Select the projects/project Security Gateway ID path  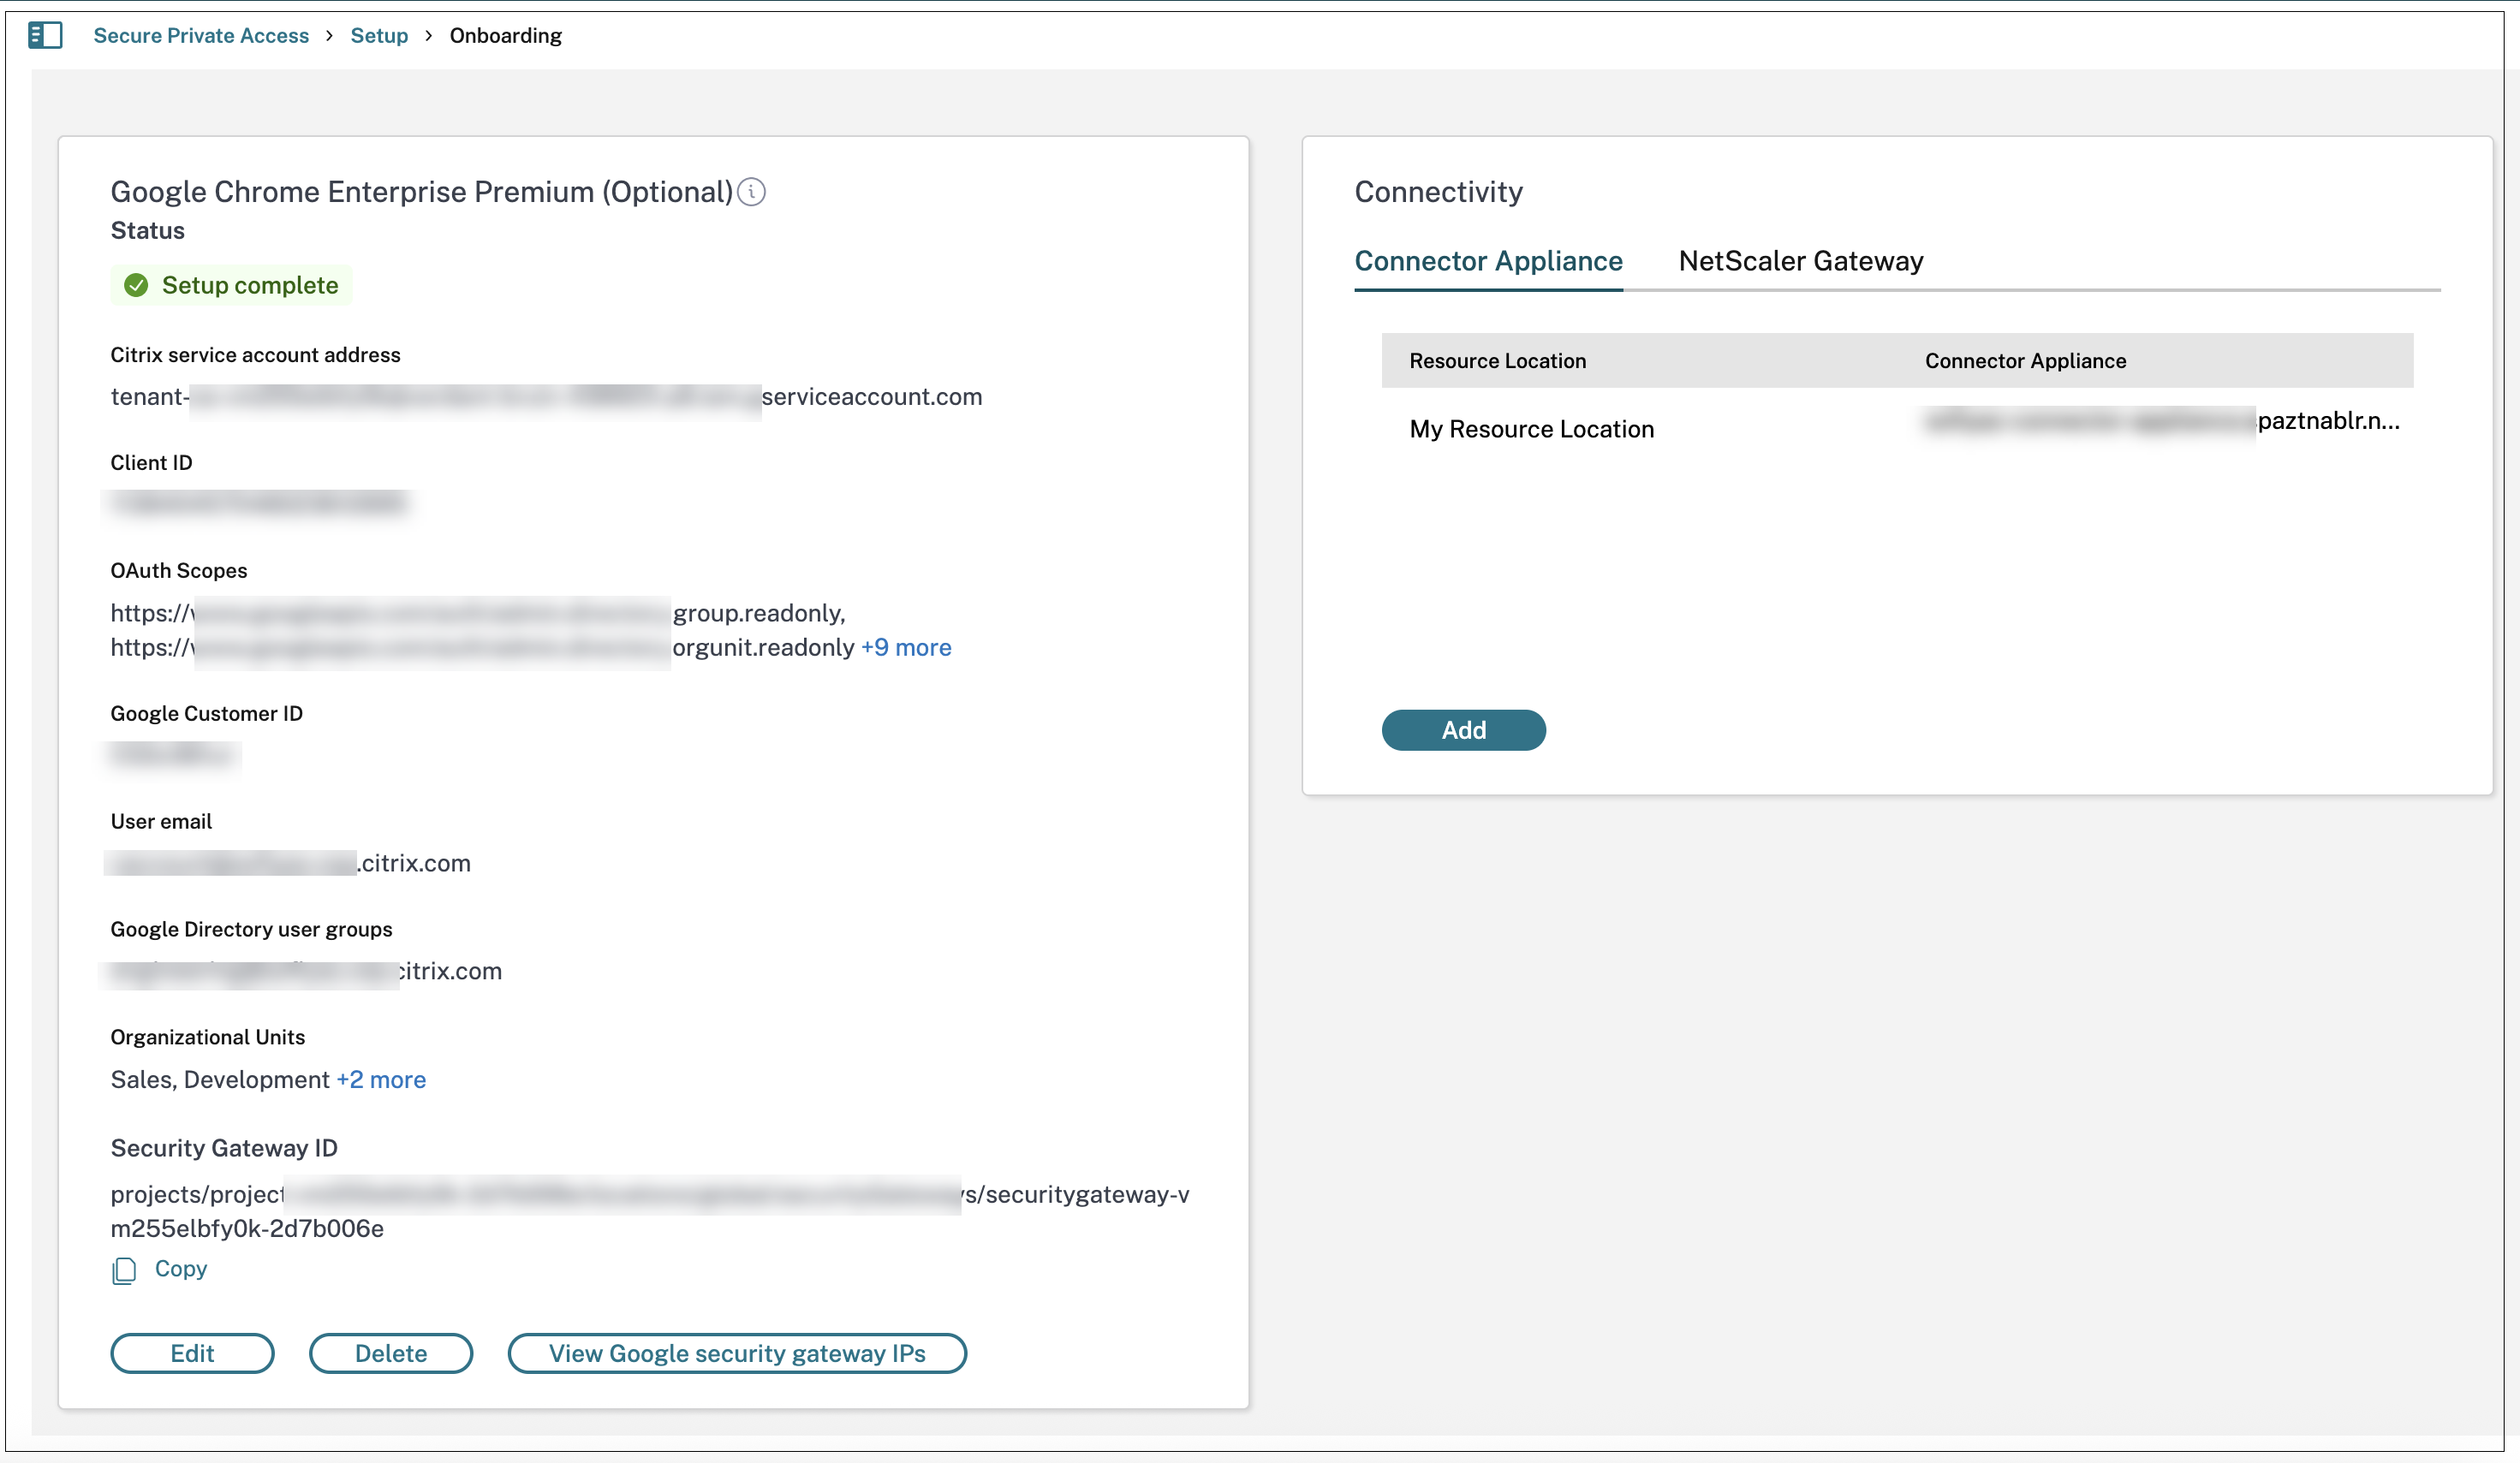(650, 1212)
